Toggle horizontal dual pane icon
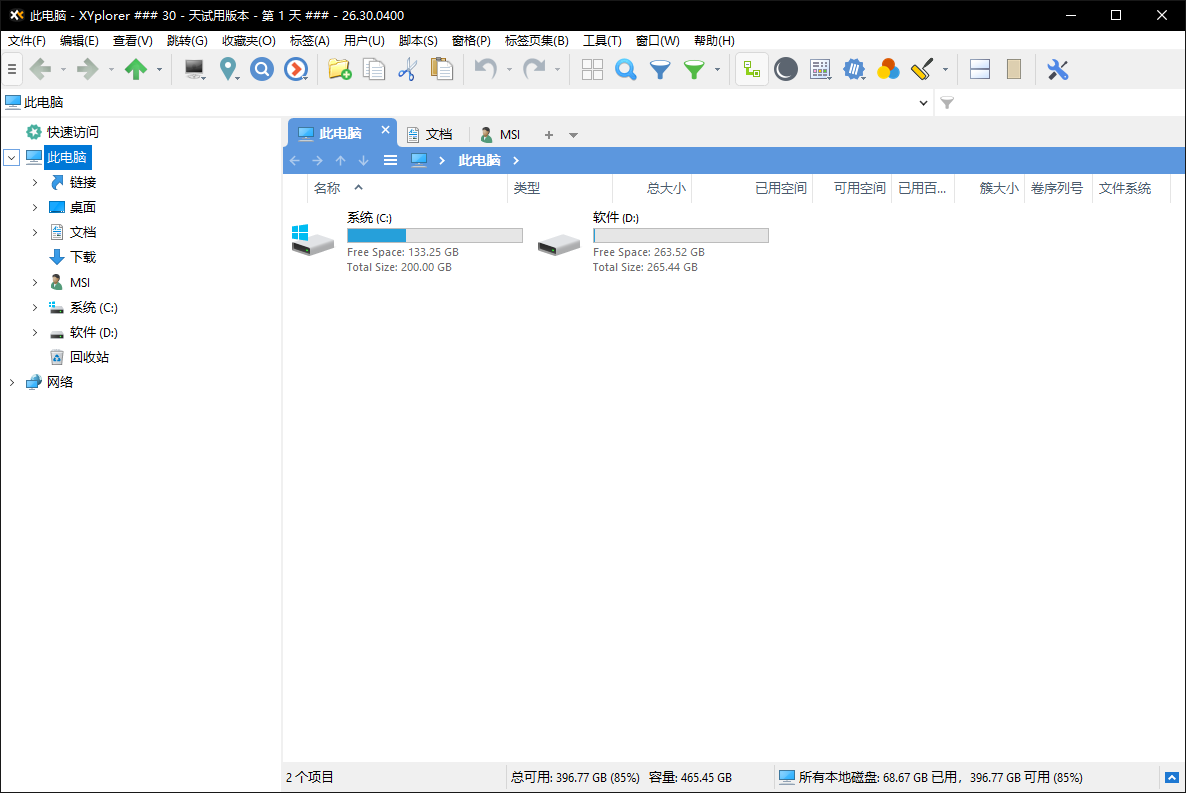 tap(980, 70)
